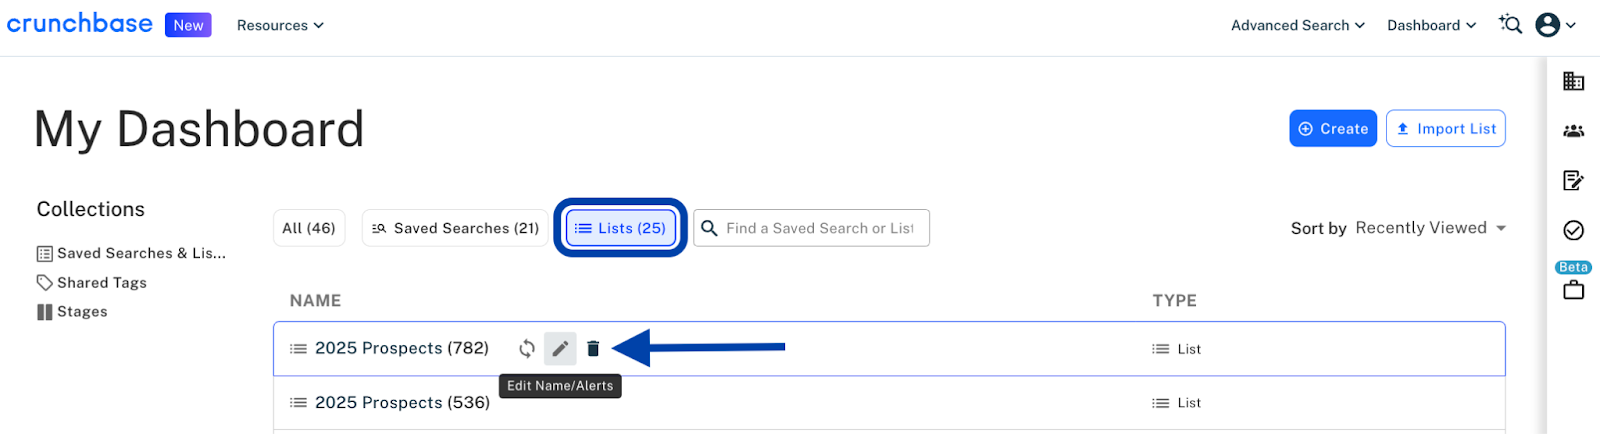Image resolution: width=1600 pixels, height=434 pixels.
Task: Click the Edit Name/Alerts pencil icon
Action: (560, 349)
